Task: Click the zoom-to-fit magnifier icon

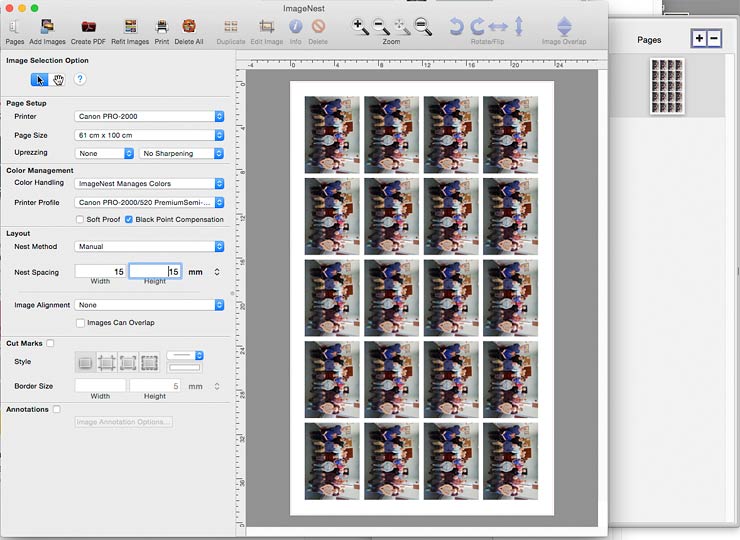Action: (x=402, y=26)
